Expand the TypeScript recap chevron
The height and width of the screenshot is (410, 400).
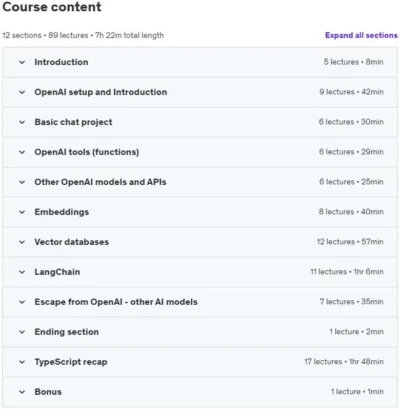pyautogui.click(x=22, y=362)
